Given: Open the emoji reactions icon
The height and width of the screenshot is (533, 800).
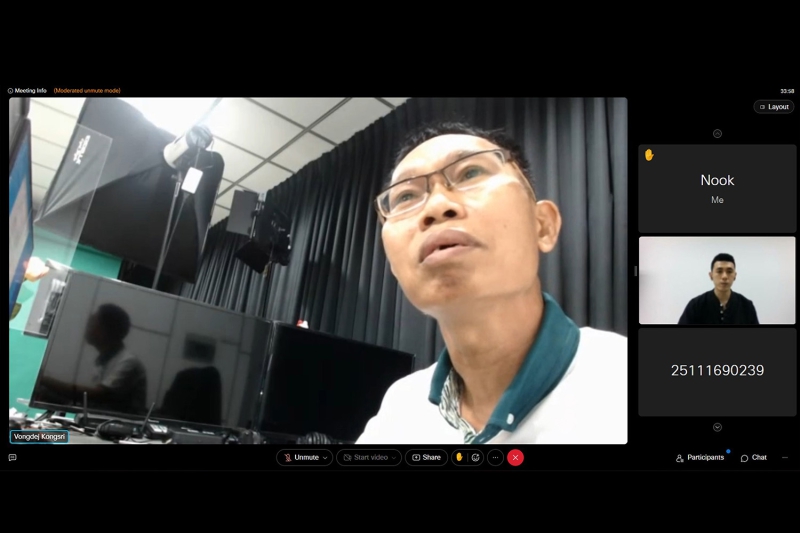Looking at the screenshot, I should point(476,457).
